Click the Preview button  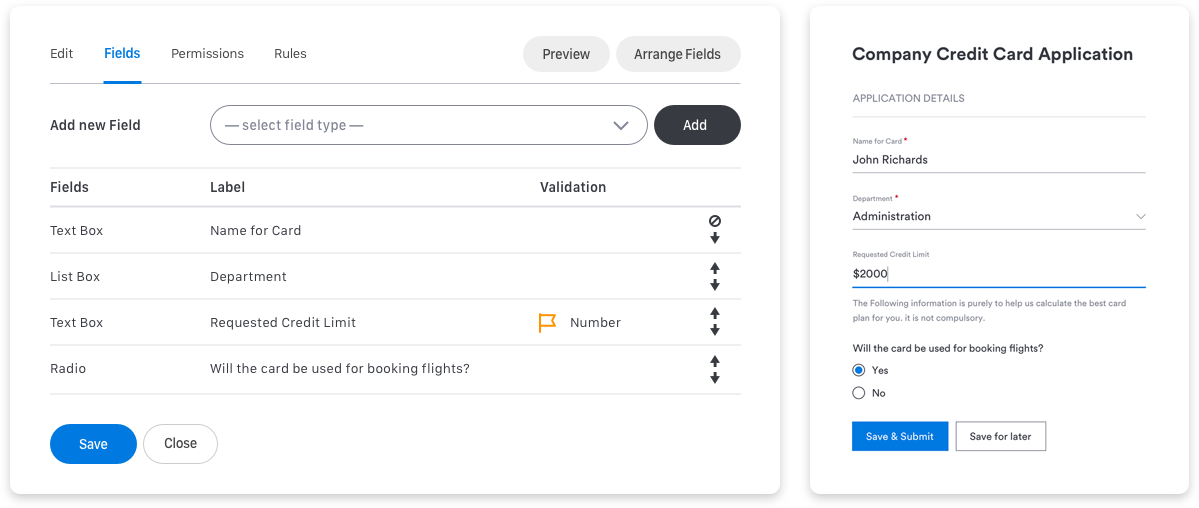(566, 54)
